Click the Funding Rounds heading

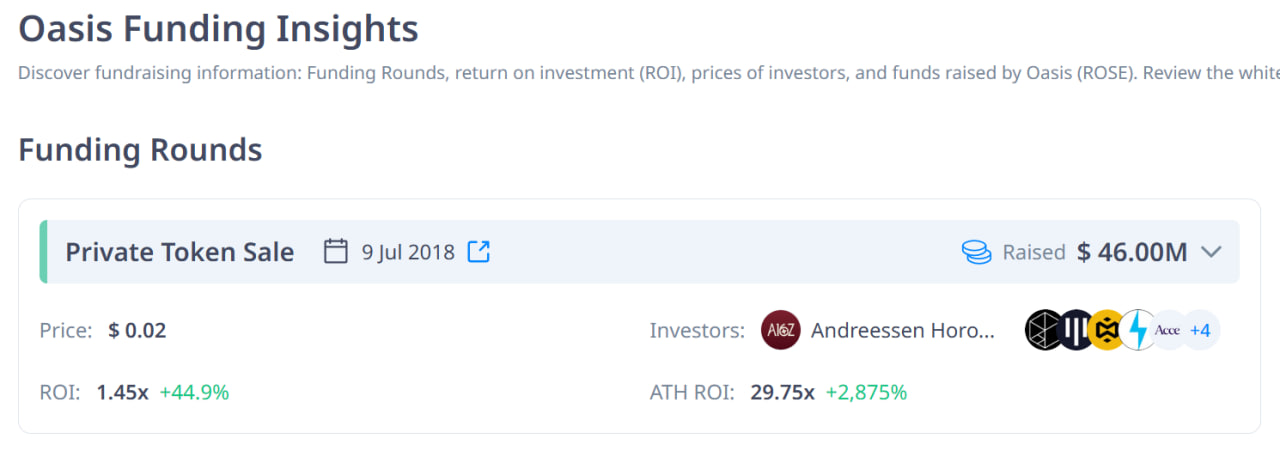pos(140,150)
